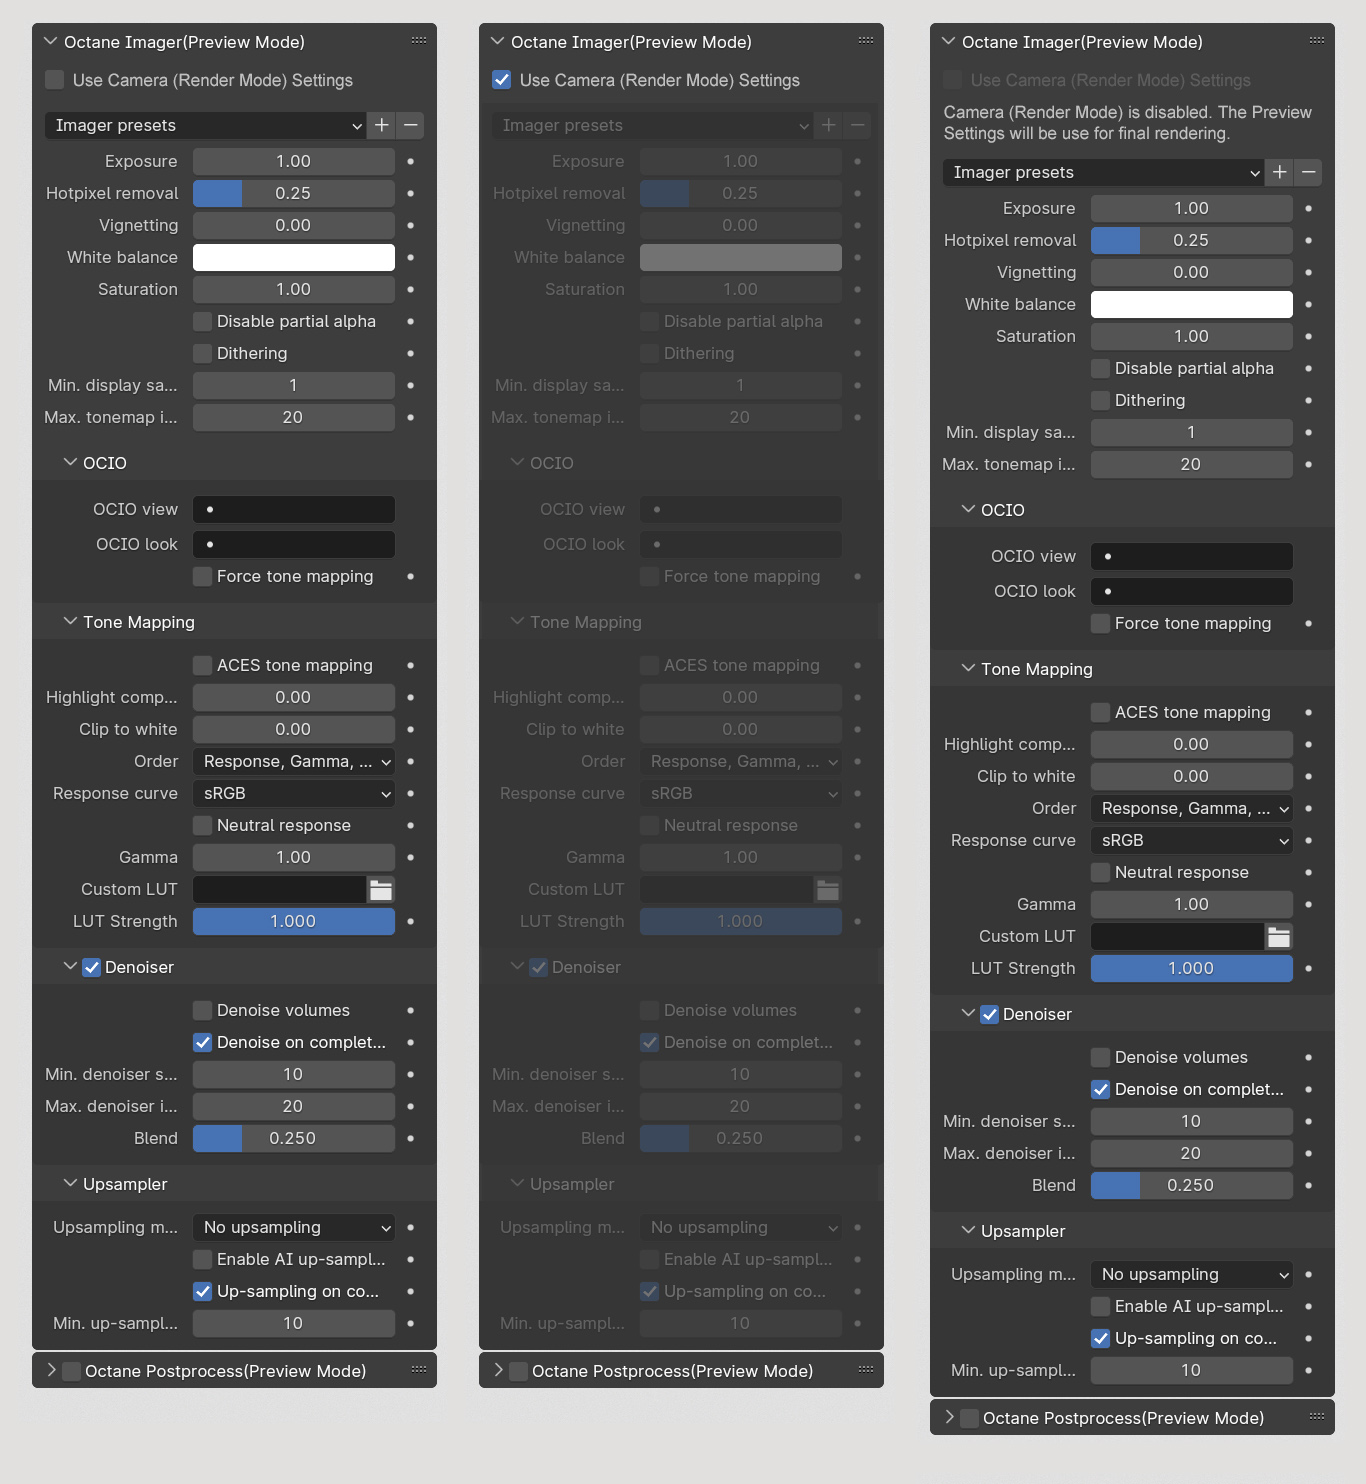Click the OCIO view field in left panel

[294, 509]
